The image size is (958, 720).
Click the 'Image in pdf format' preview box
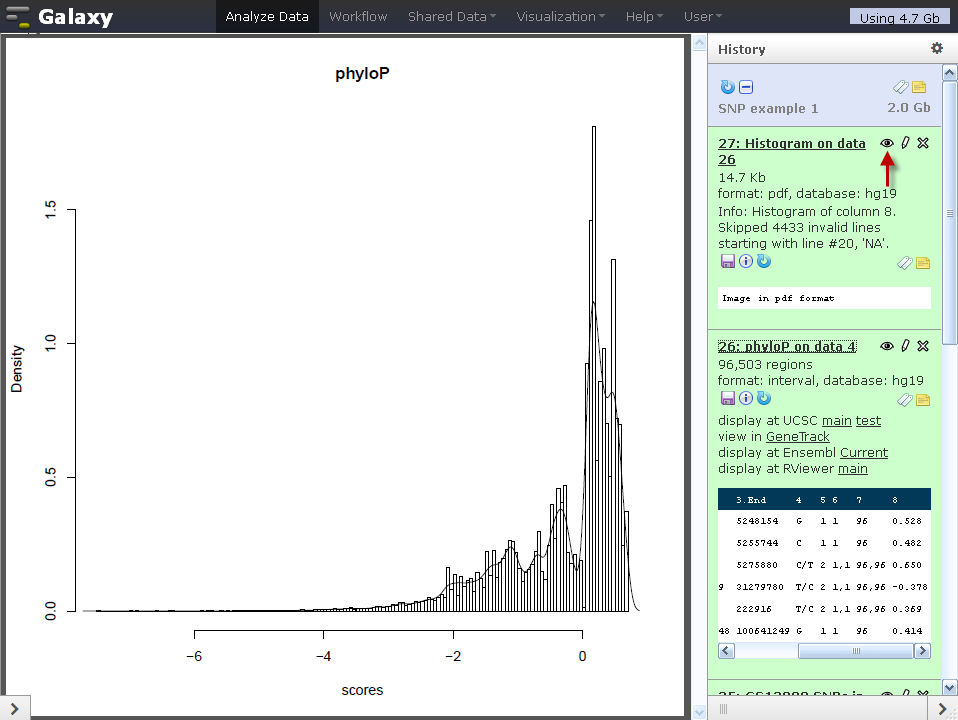(824, 298)
